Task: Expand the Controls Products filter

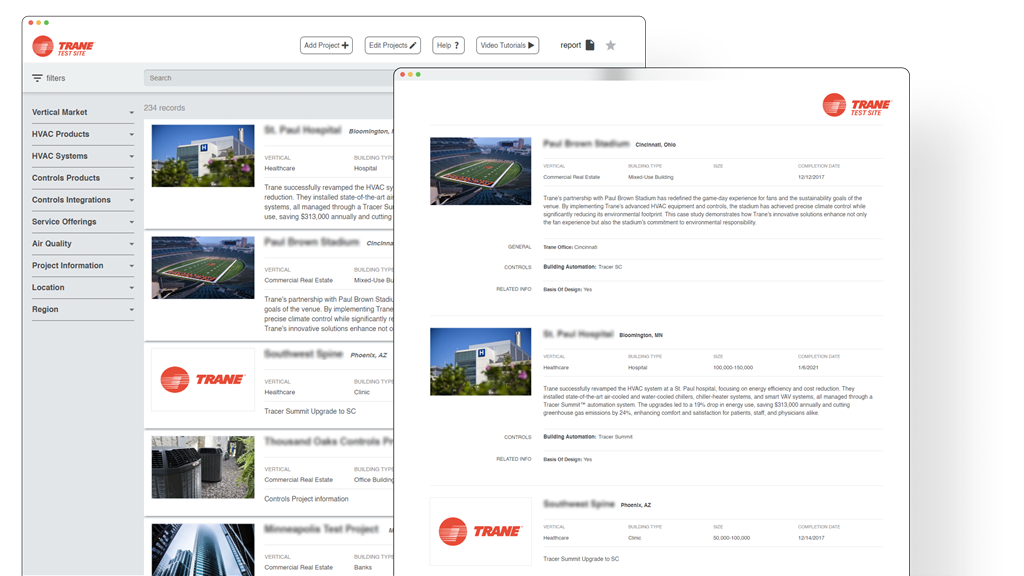Action: [82, 178]
